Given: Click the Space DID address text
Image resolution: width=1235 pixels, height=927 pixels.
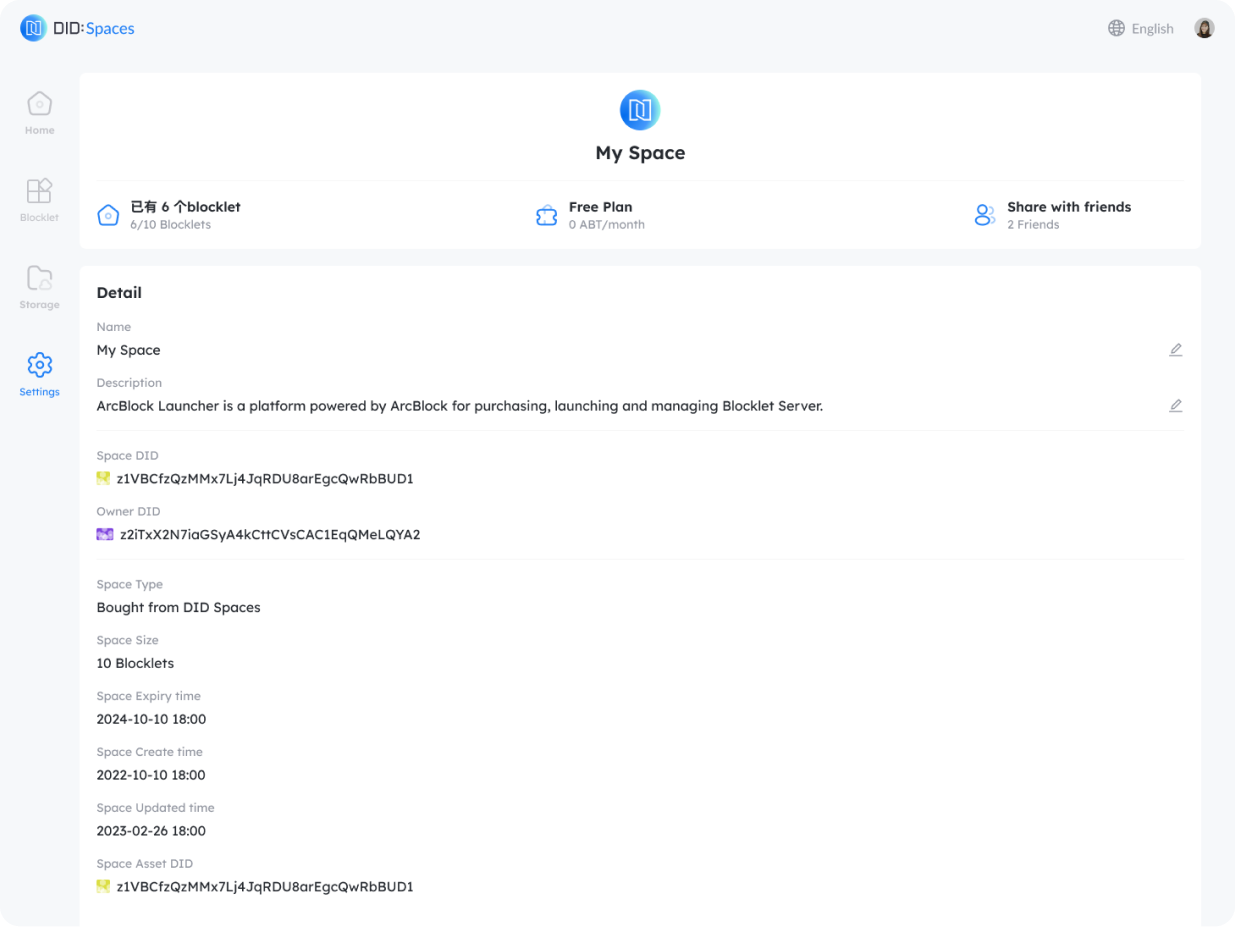Looking at the screenshot, I should pyautogui.click(x=265, y=479).
